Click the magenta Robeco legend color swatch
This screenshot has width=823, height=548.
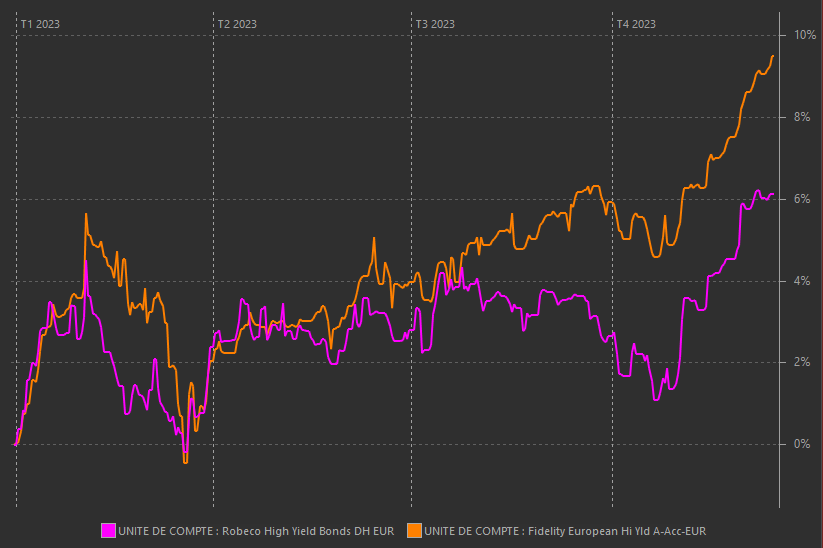[108, 531]
